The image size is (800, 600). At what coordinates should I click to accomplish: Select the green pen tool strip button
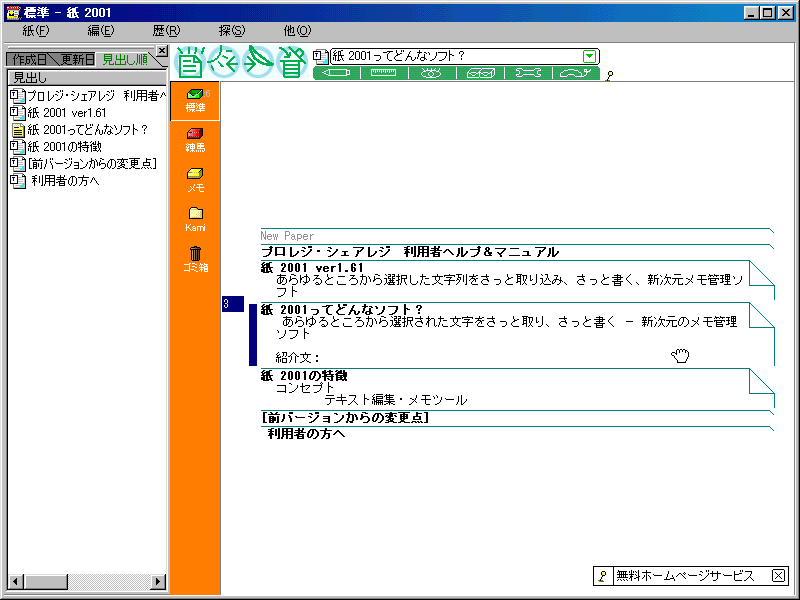tap(336, 73)
